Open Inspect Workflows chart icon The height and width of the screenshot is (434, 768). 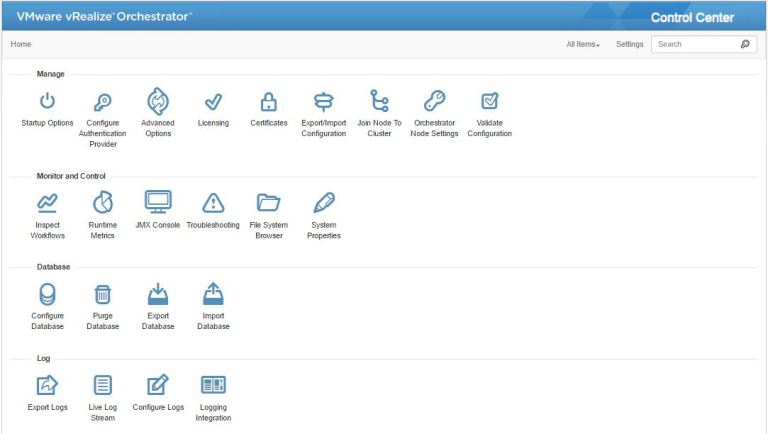click(47, 203)
